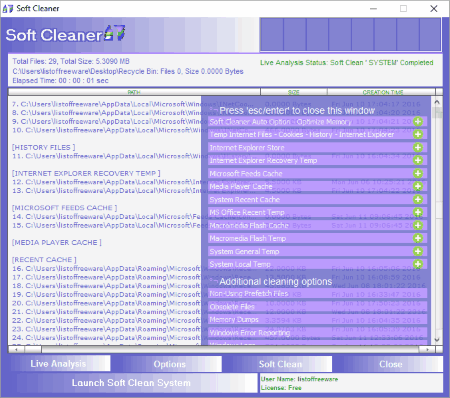Maximize the Soft Cleaner window
The image size is (450, 398).
coord(403,8)
